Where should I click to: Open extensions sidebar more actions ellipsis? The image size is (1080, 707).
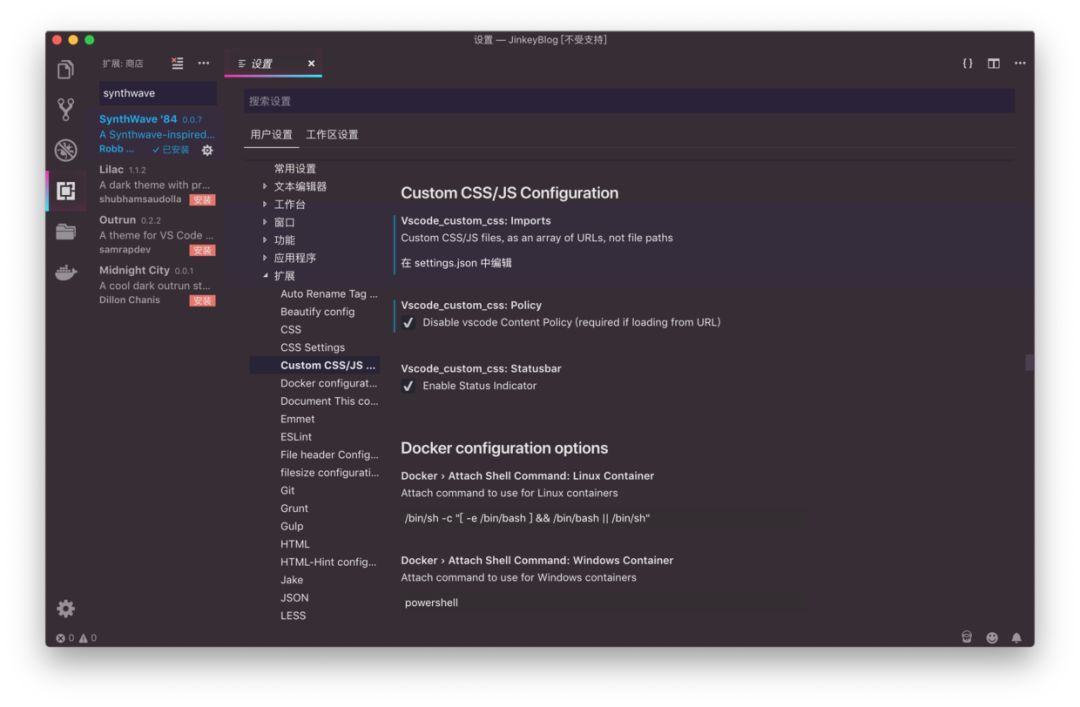(203, 63)
